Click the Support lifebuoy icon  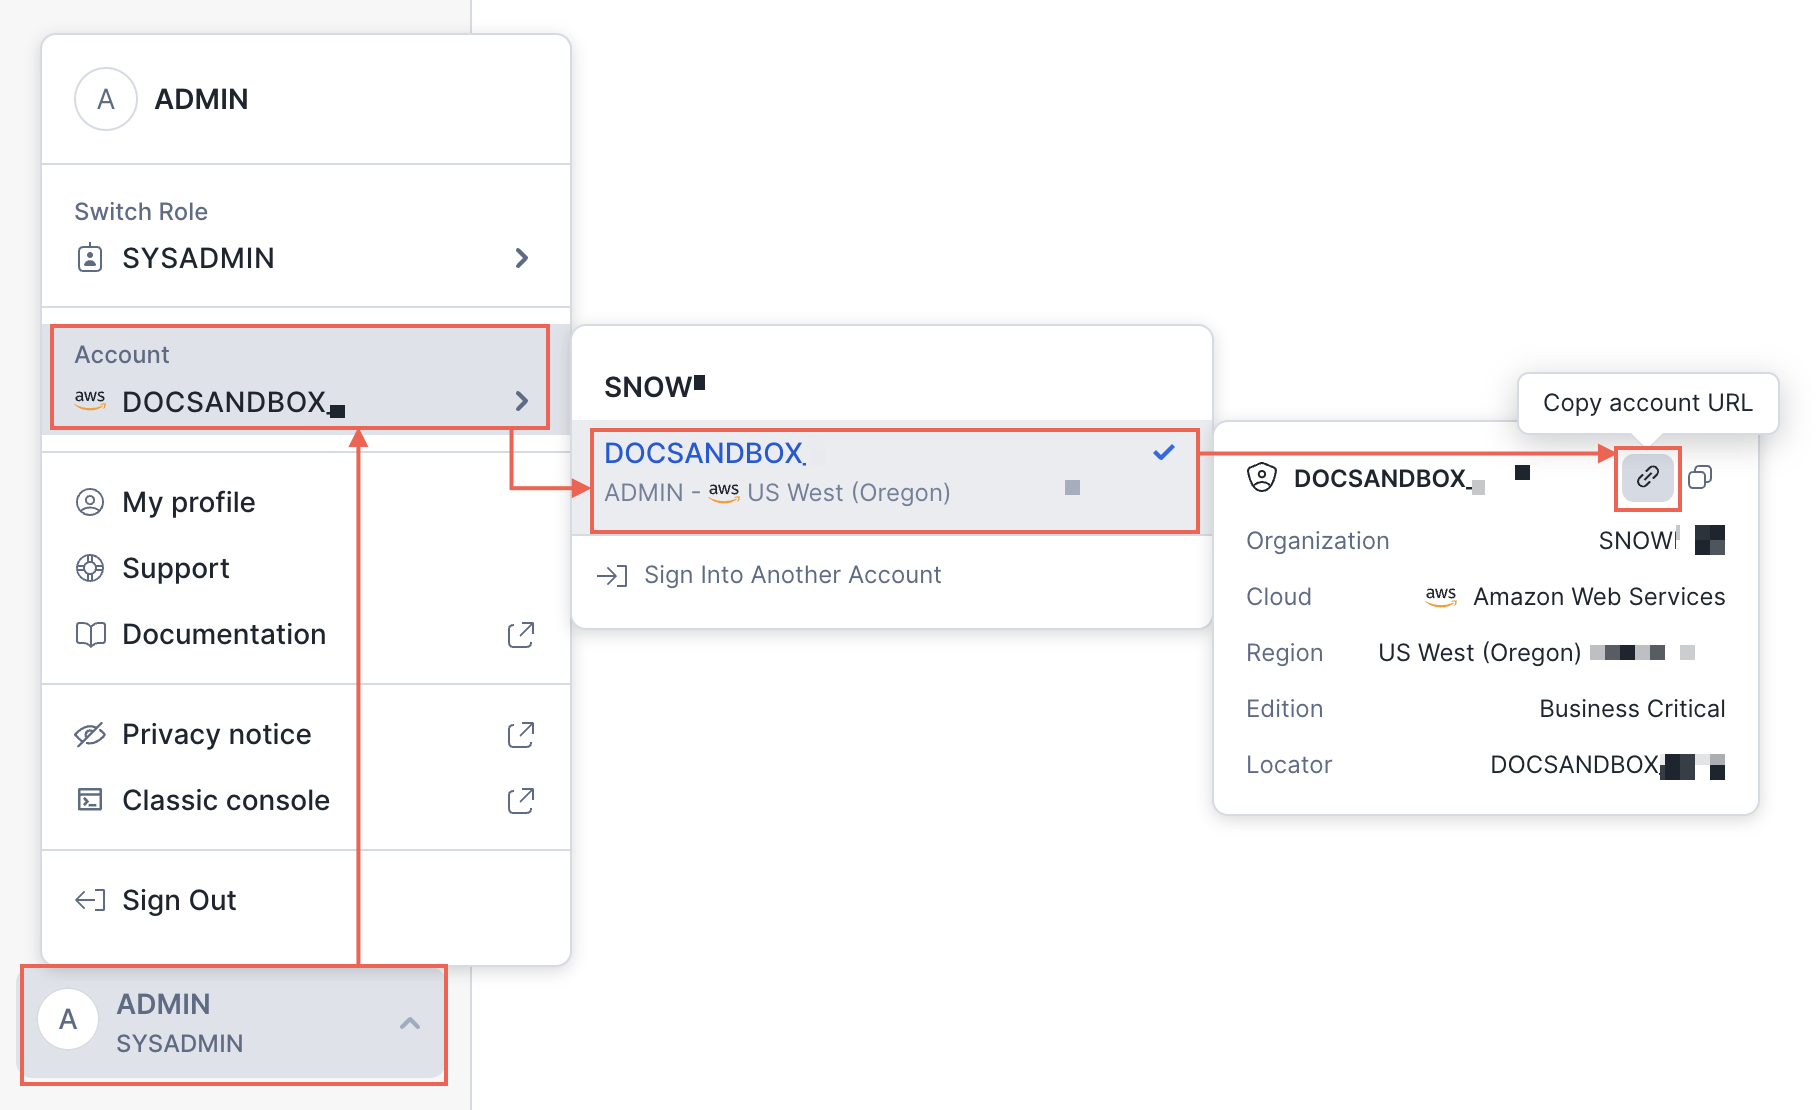[90, 568]
